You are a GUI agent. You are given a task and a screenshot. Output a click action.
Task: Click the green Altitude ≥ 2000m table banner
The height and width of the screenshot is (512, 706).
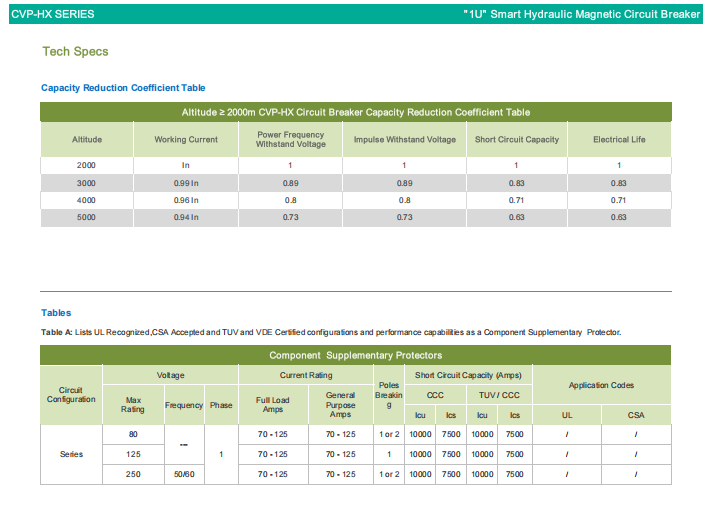click(x=355, y=112)
